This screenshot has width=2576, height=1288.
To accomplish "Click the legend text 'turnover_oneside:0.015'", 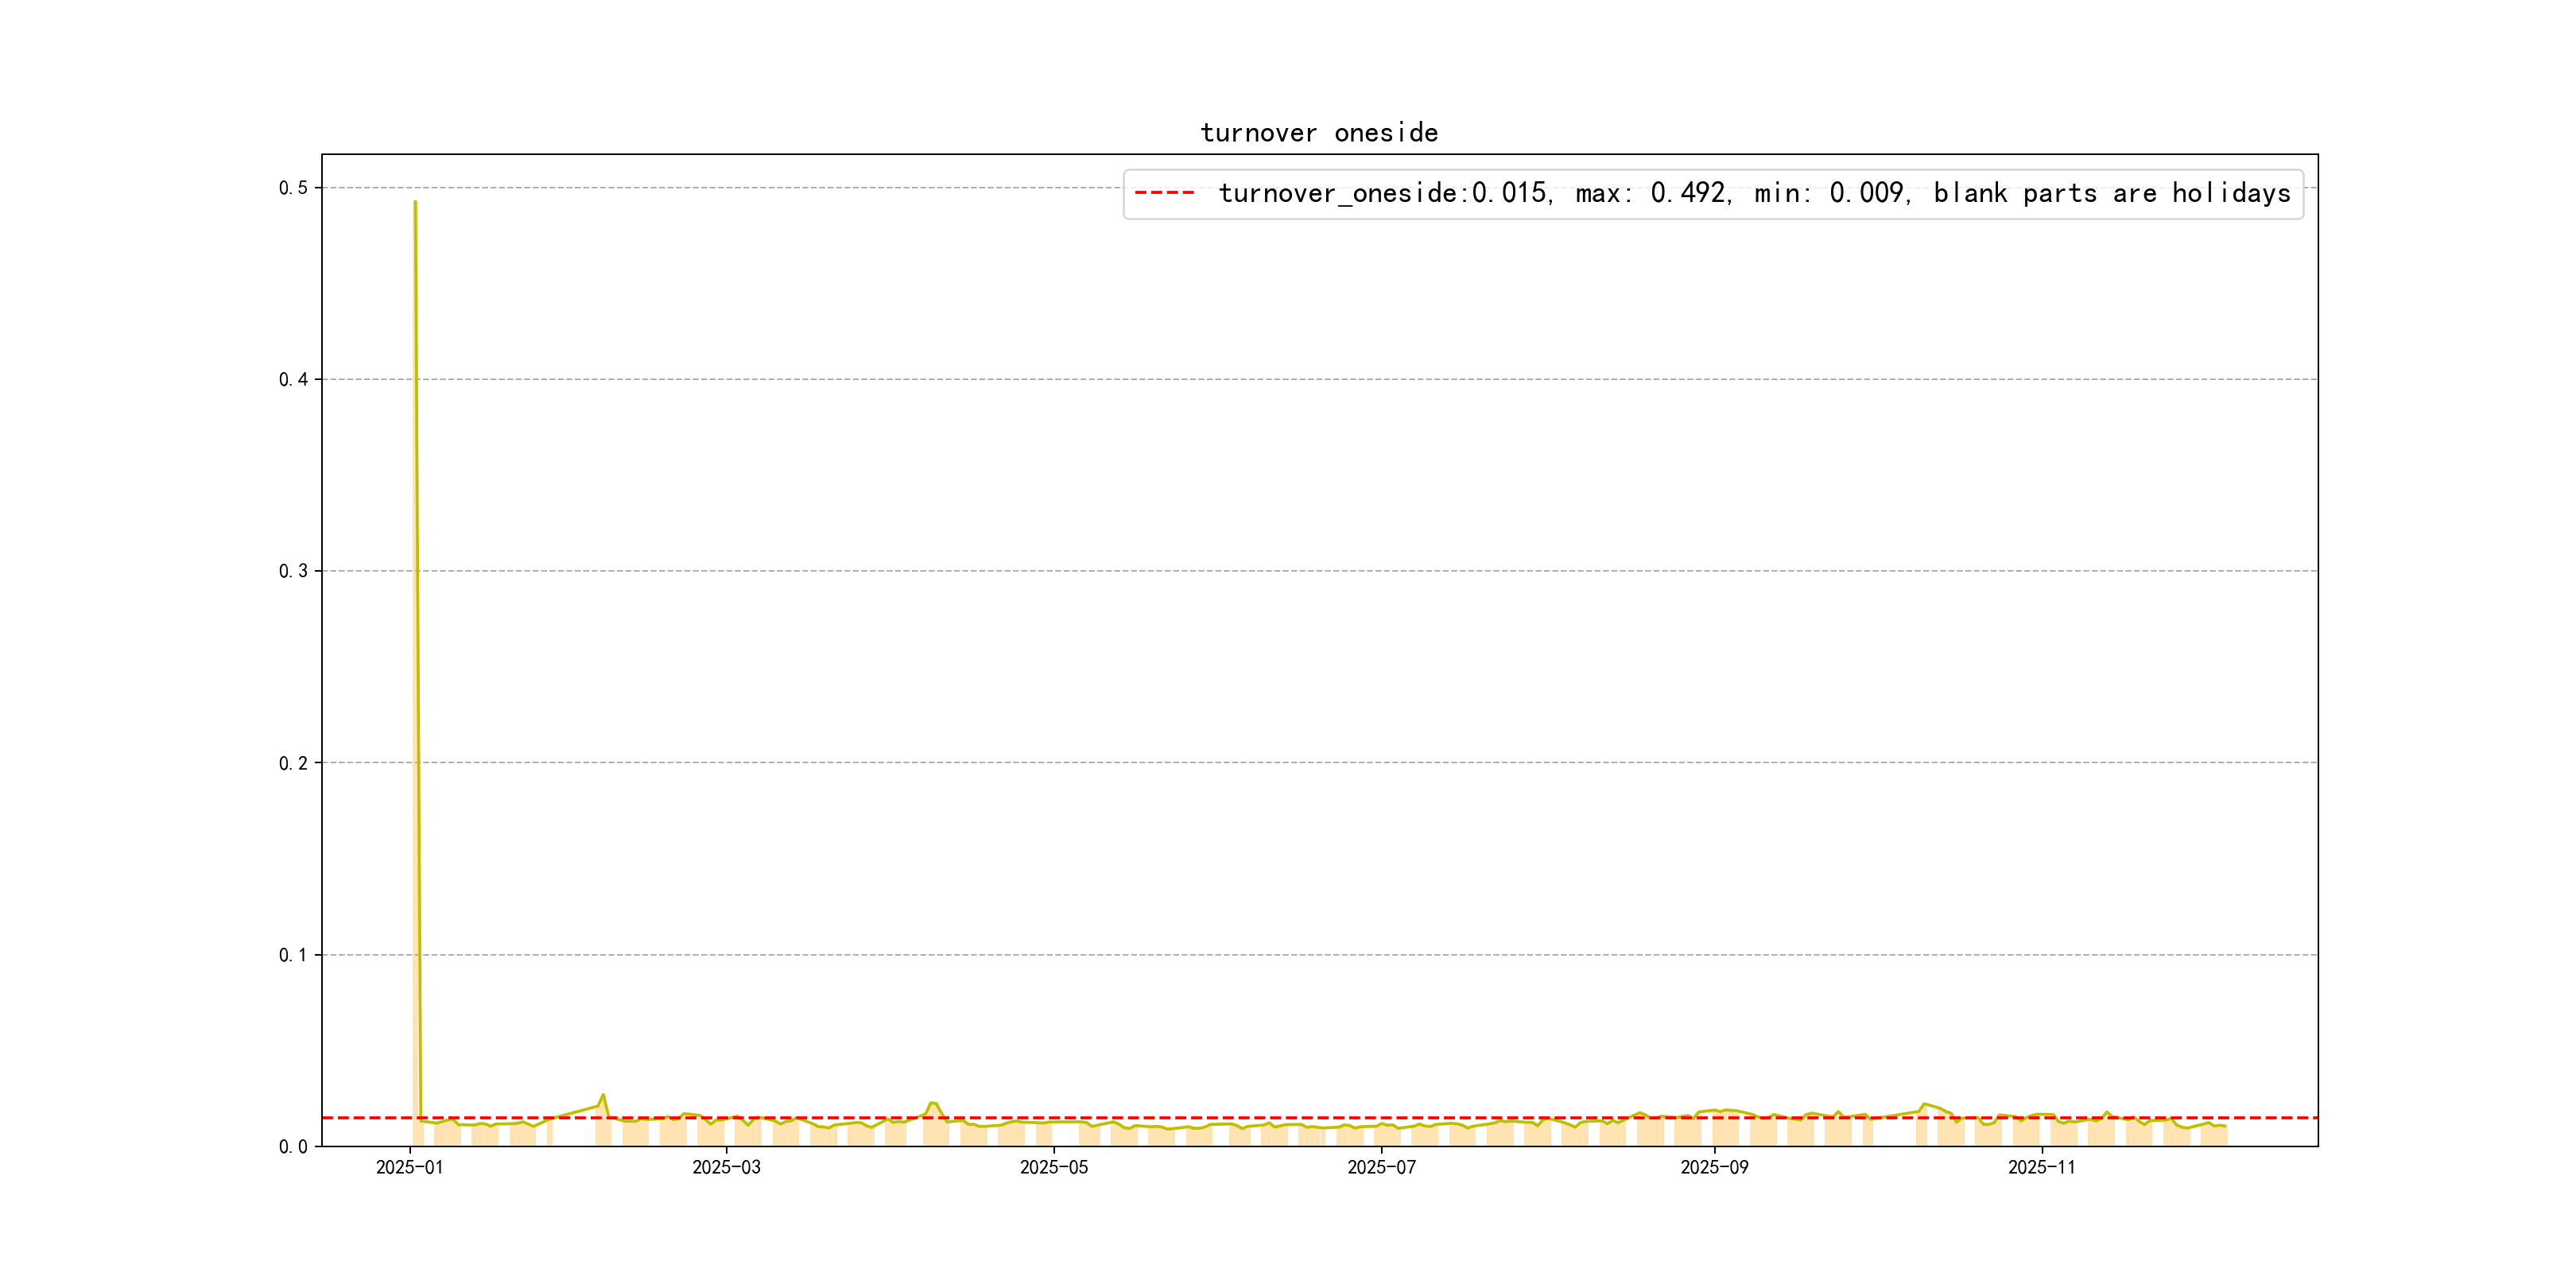I will click(1383, 193).
